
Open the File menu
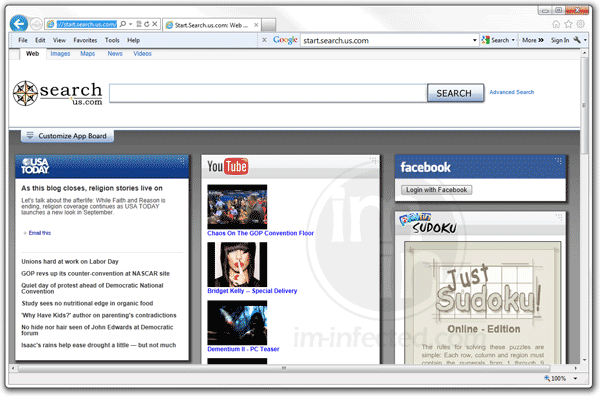pyautogui.click(x=23, y=40)
